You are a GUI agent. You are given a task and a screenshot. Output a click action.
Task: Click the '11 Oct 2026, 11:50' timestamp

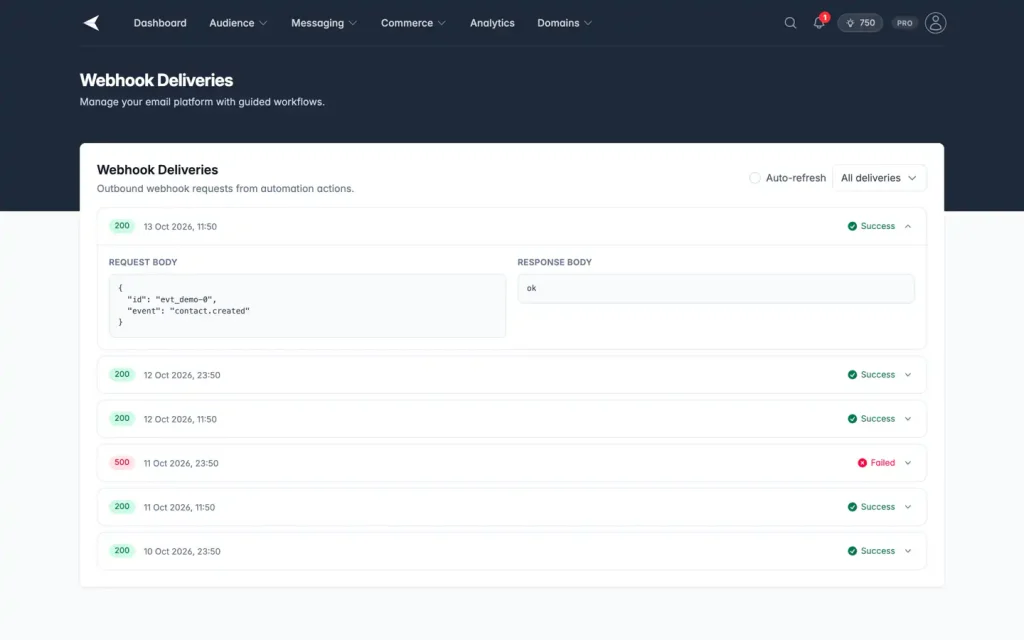coord(179,507)
